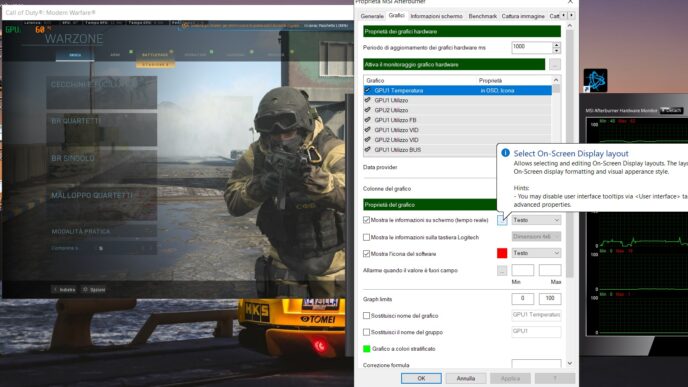Increase the hardware polling period stepper
The height and width of the screenshot is (387, 688).
556,45
